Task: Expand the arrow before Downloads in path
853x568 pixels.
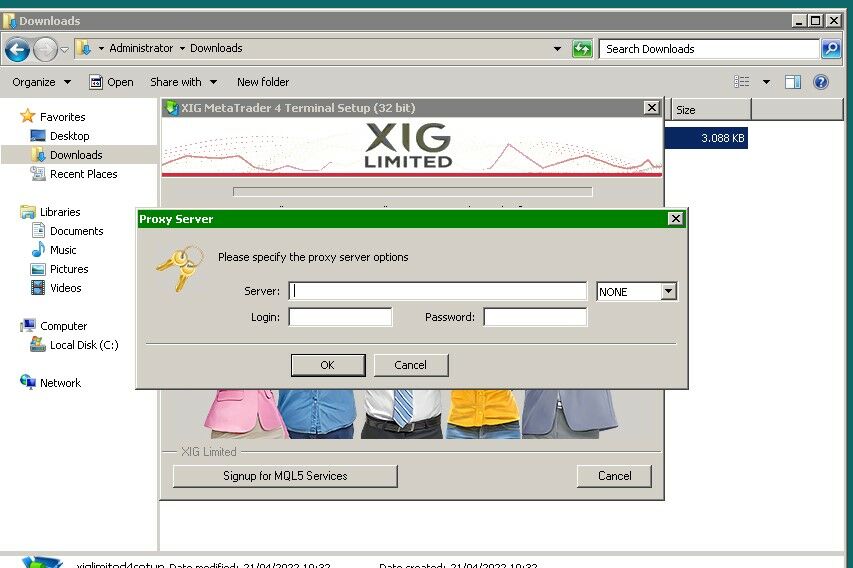Action: pyautogui.click(x=182, y=48)
